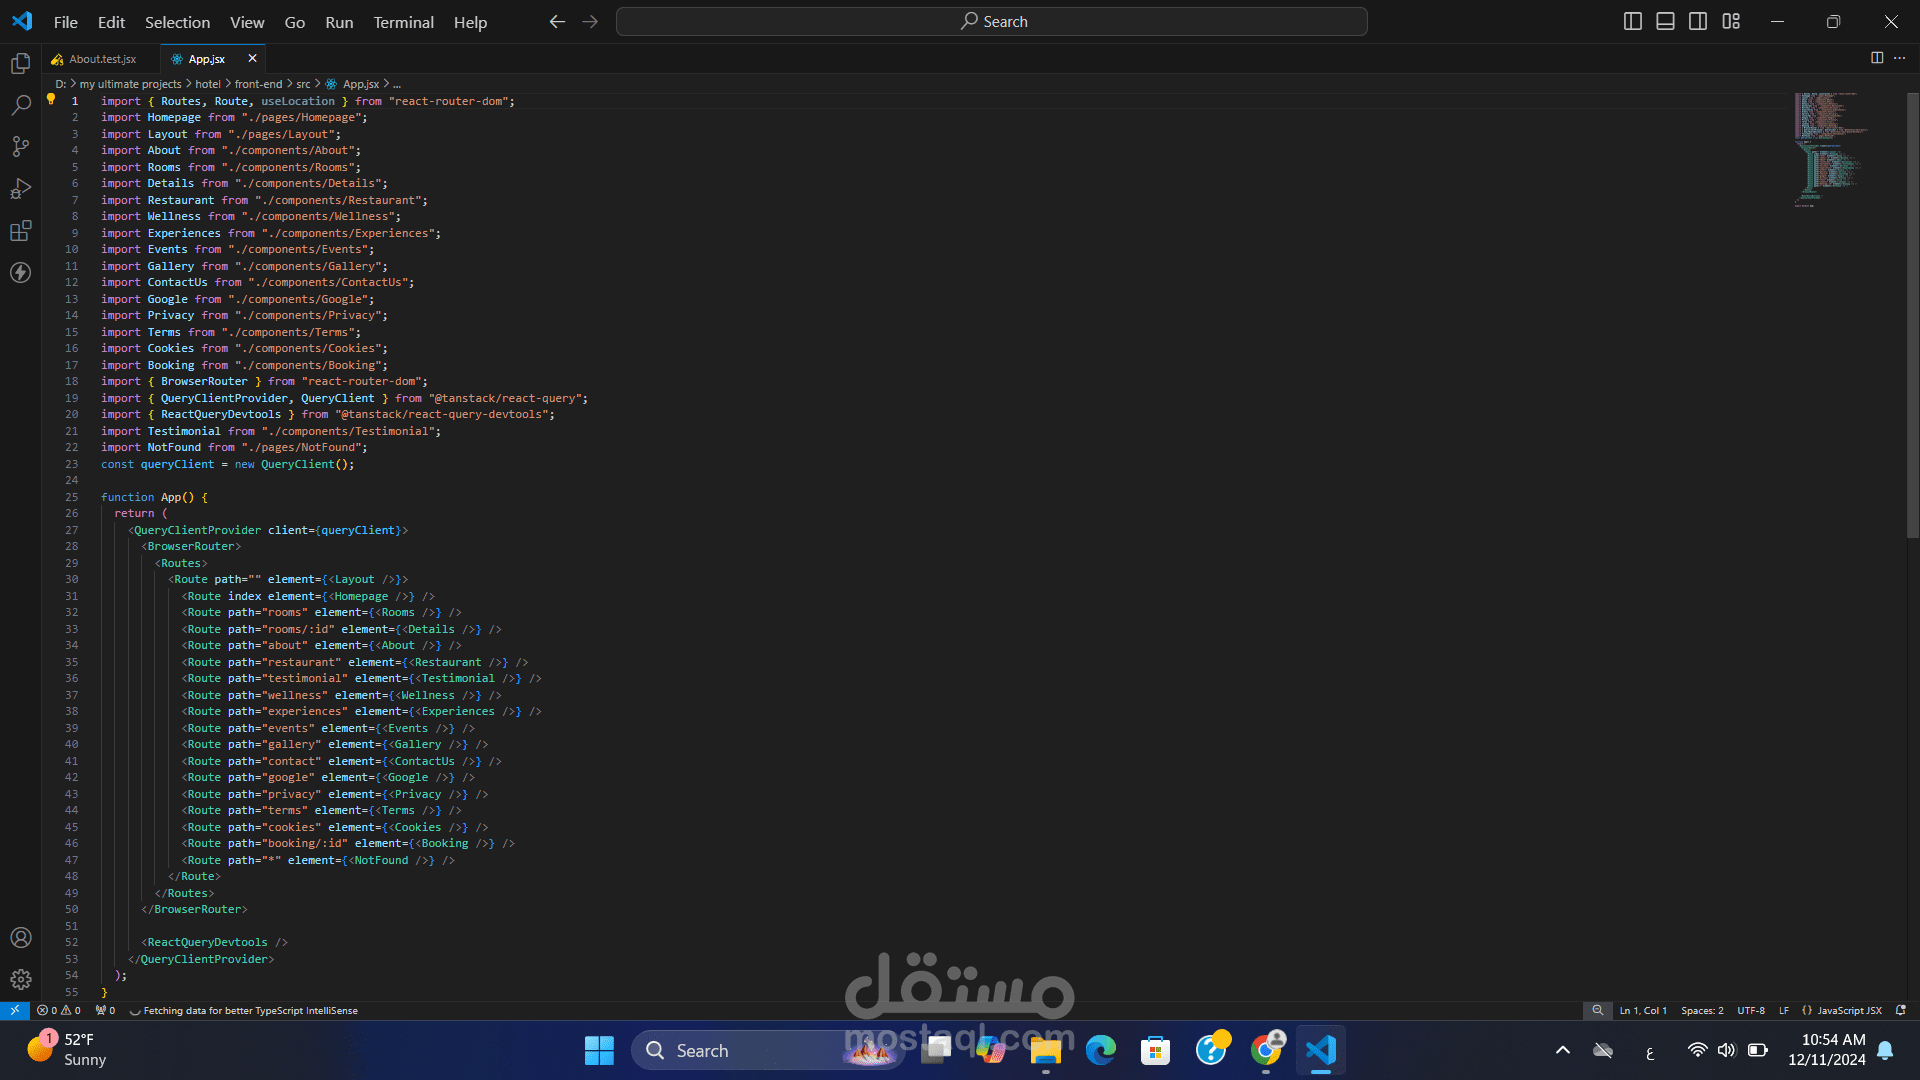Click the Ln 1, Col 1 cursor position
The height and width of the screenshot is (1080, 1920).
coord(1643,1011)
